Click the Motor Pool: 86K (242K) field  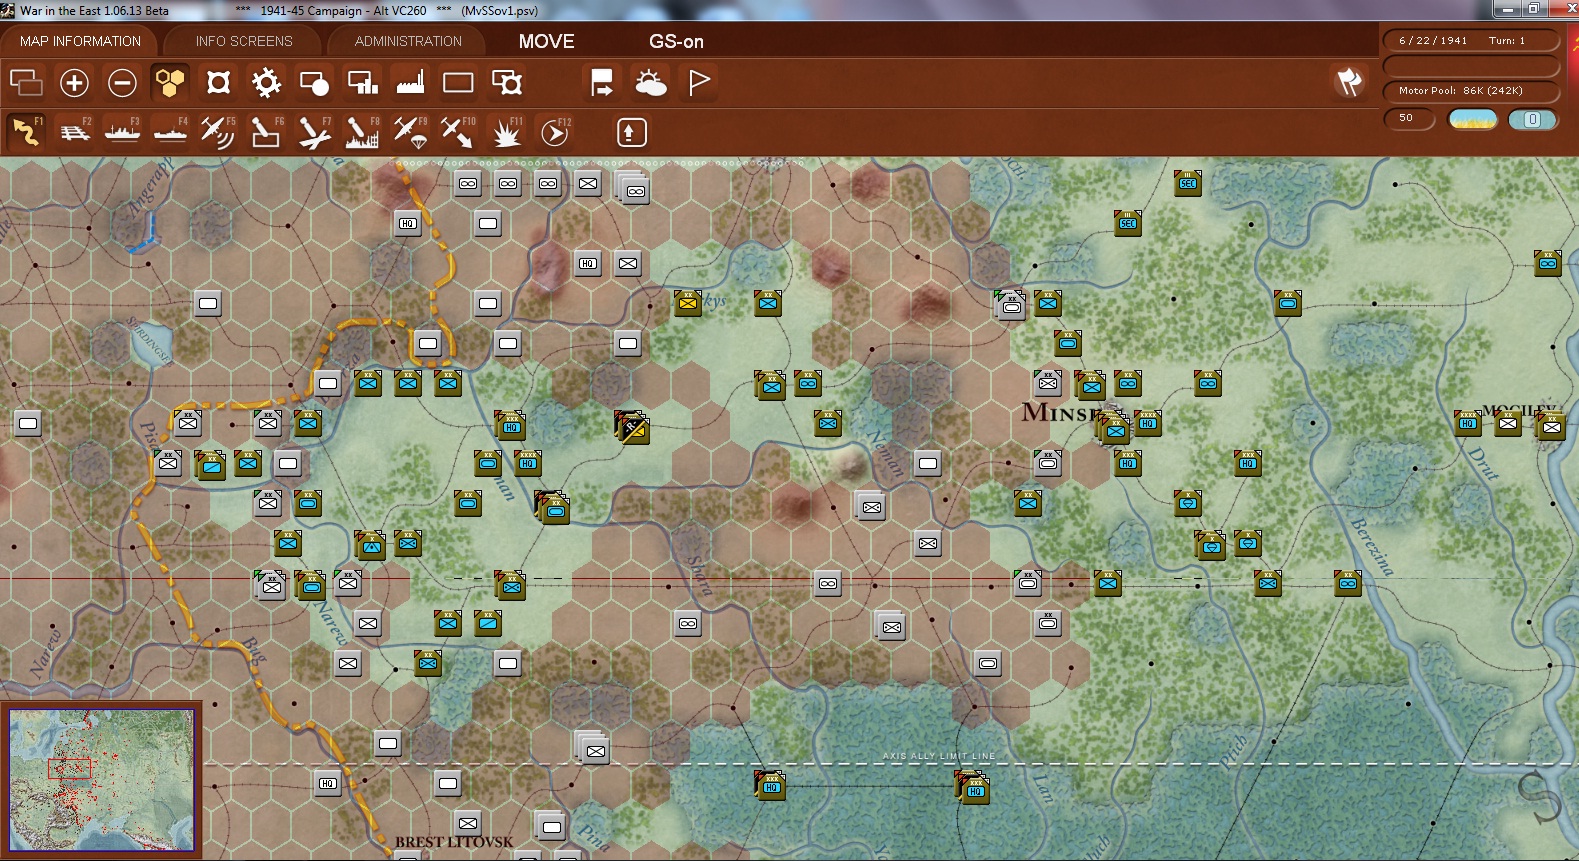point(1471,91)
